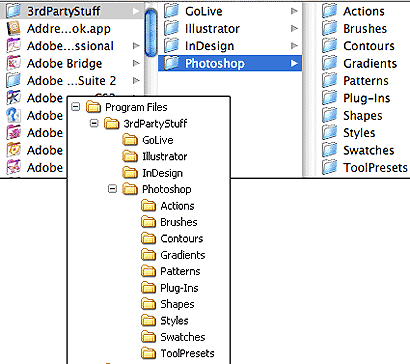Screen dimensions: 410x364
Task: Click the white arrow on highlighted Photoshop row
Action: point(294,63)
